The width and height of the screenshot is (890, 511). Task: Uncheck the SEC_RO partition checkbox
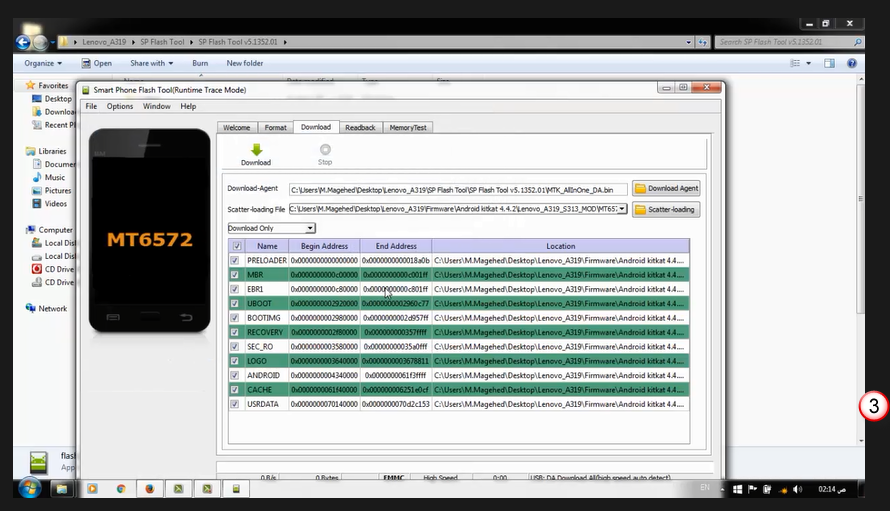coord(234,346)
